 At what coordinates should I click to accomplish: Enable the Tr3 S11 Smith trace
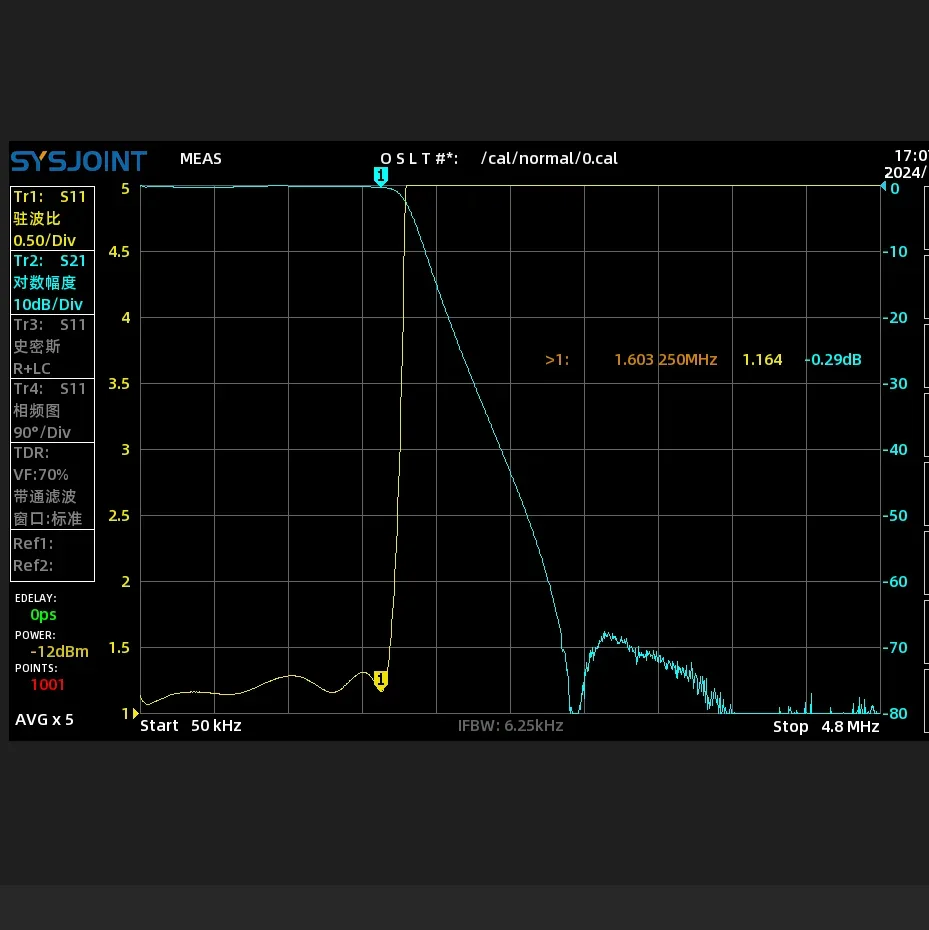point(52,346)
